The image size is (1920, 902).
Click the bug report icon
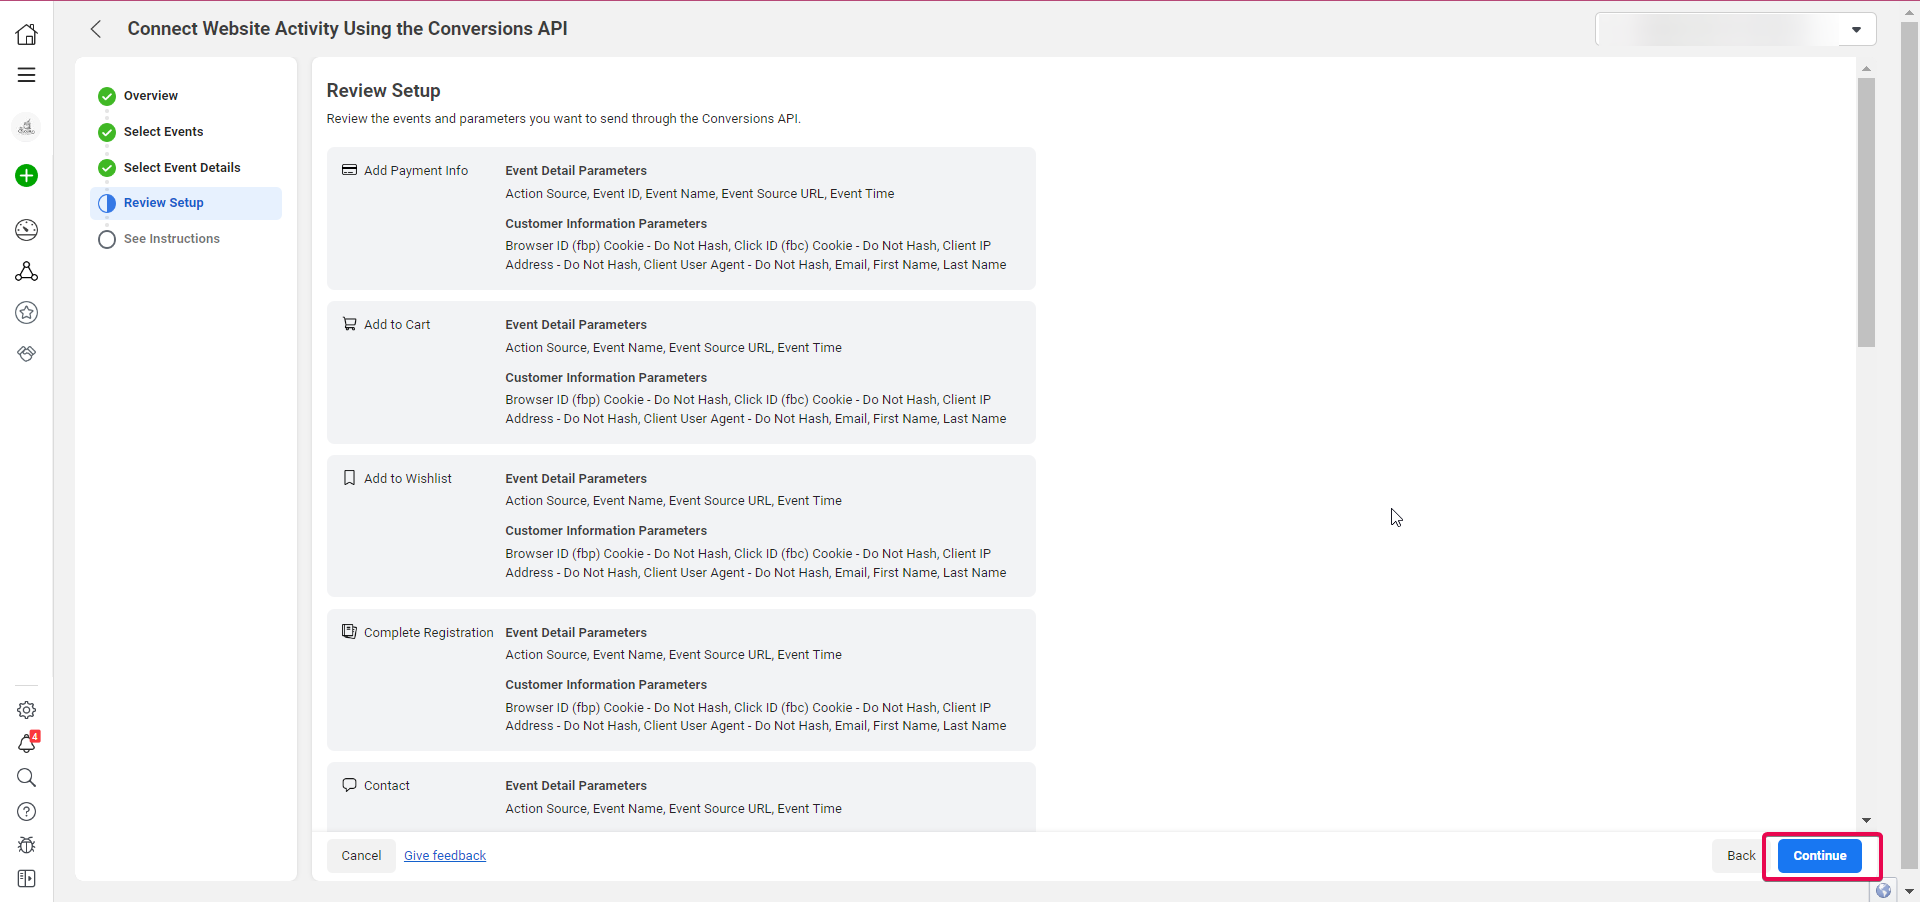pos(27,845)
